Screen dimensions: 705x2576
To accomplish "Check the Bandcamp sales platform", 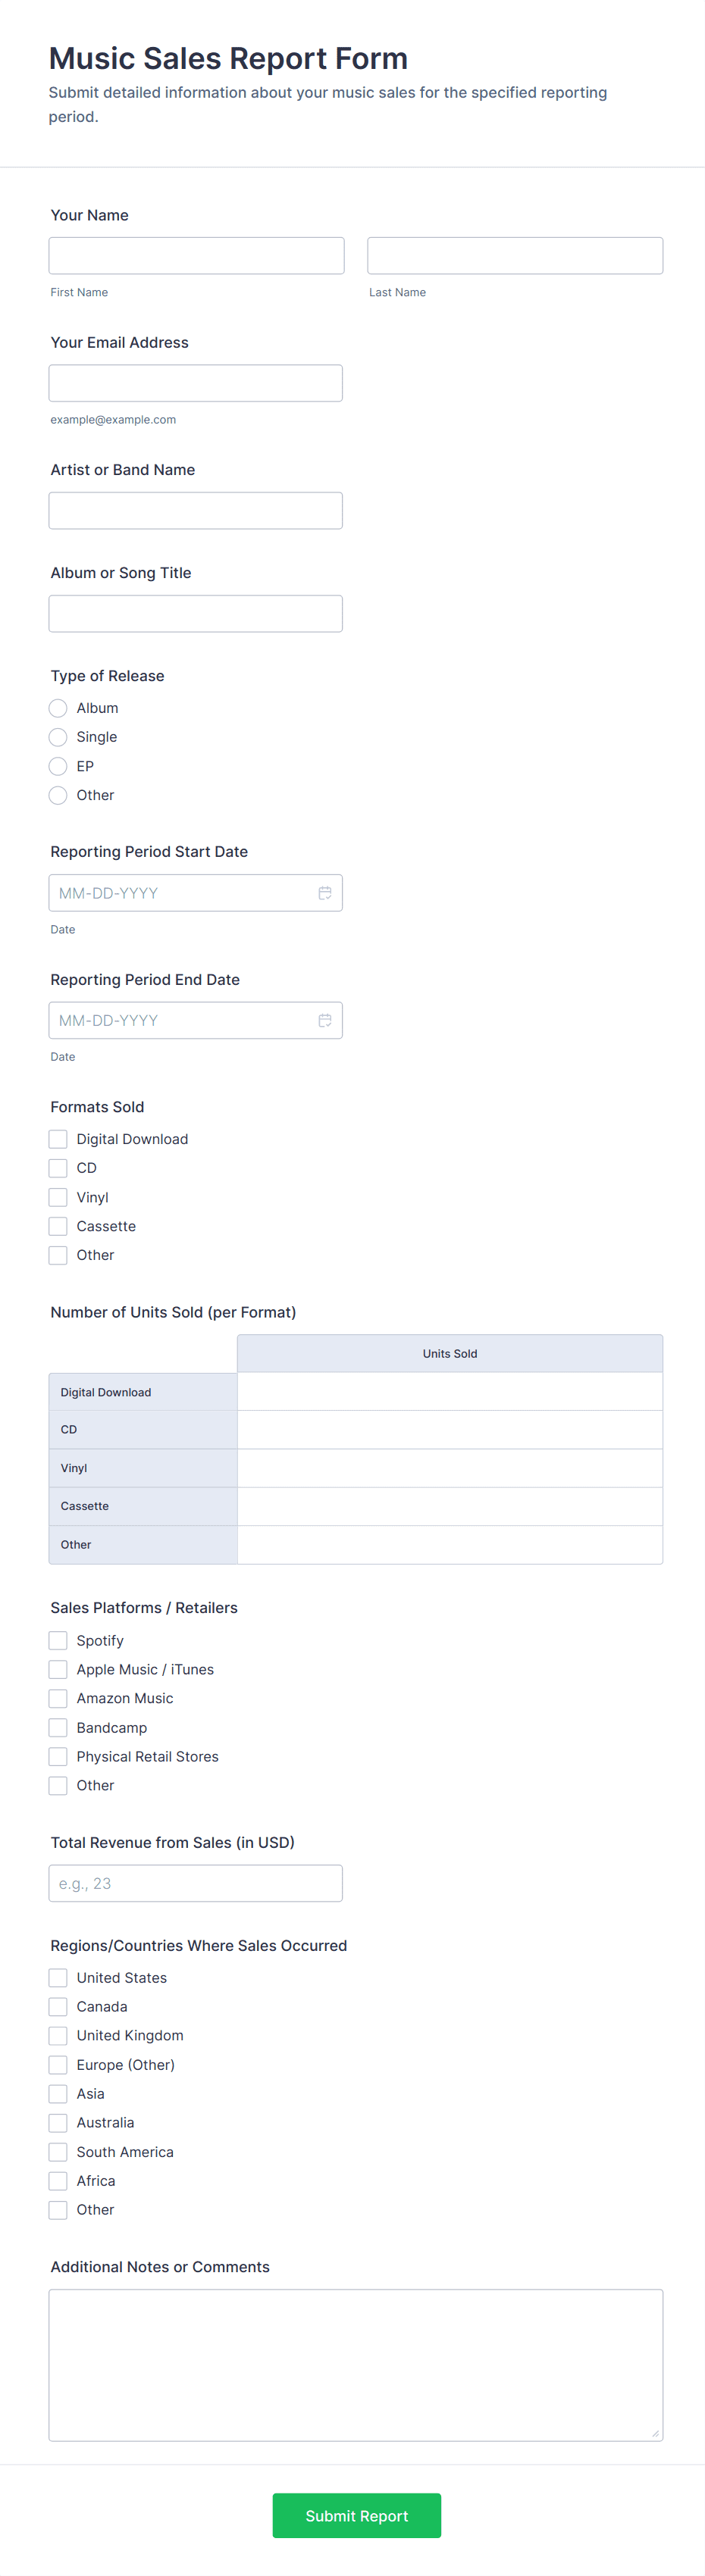I will coord(58,1727).
